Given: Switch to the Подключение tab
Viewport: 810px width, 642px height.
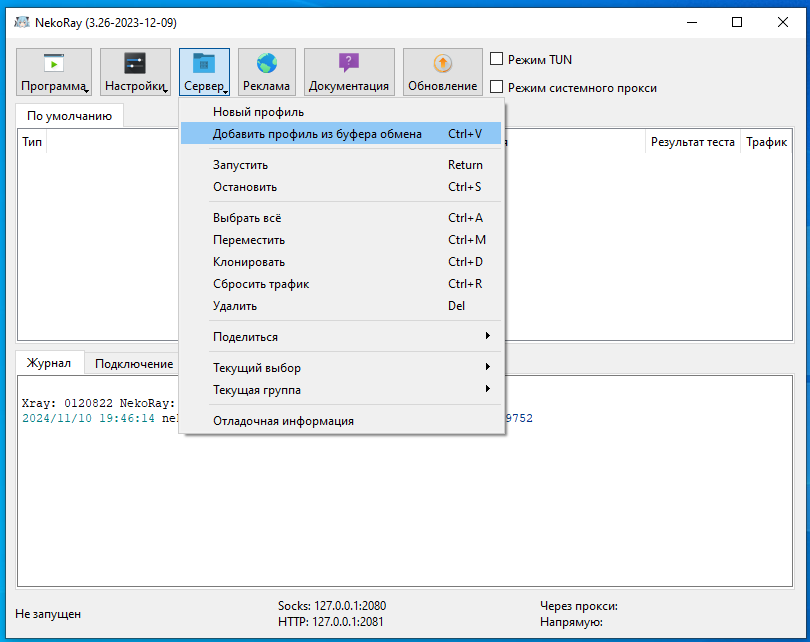Looking at the screenshot, I should 134,364.
